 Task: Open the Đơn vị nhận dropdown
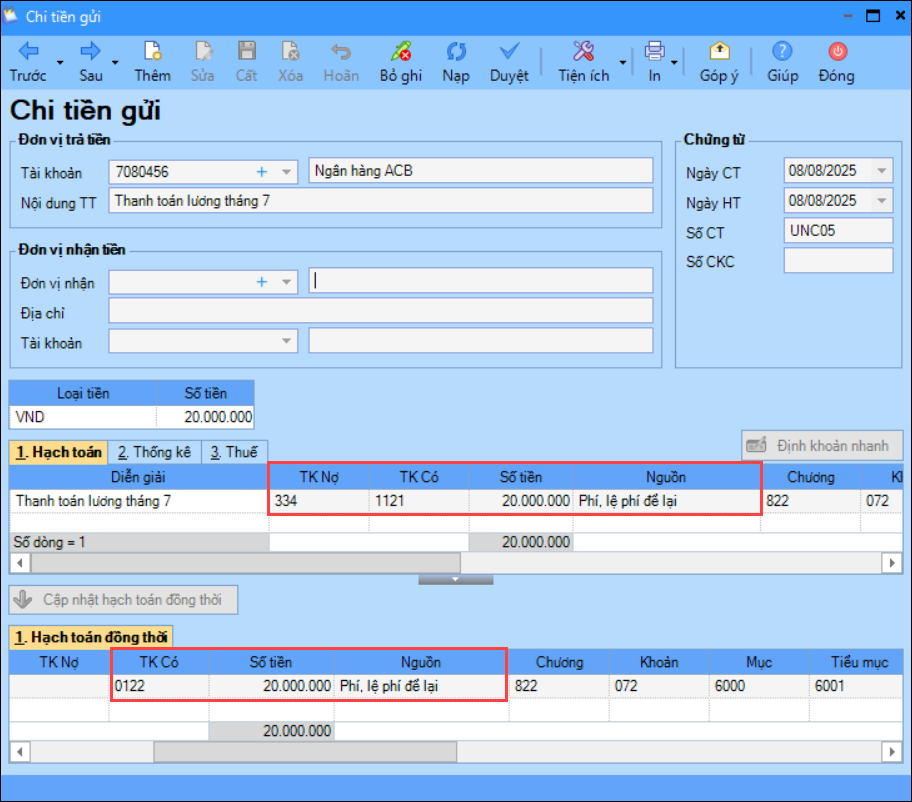(286, 282)
